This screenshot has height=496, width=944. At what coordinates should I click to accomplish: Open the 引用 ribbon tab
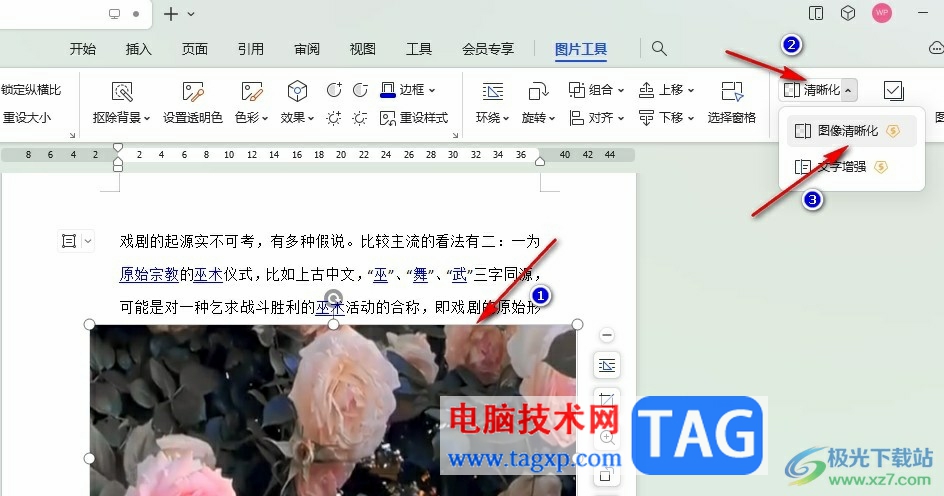250,49
